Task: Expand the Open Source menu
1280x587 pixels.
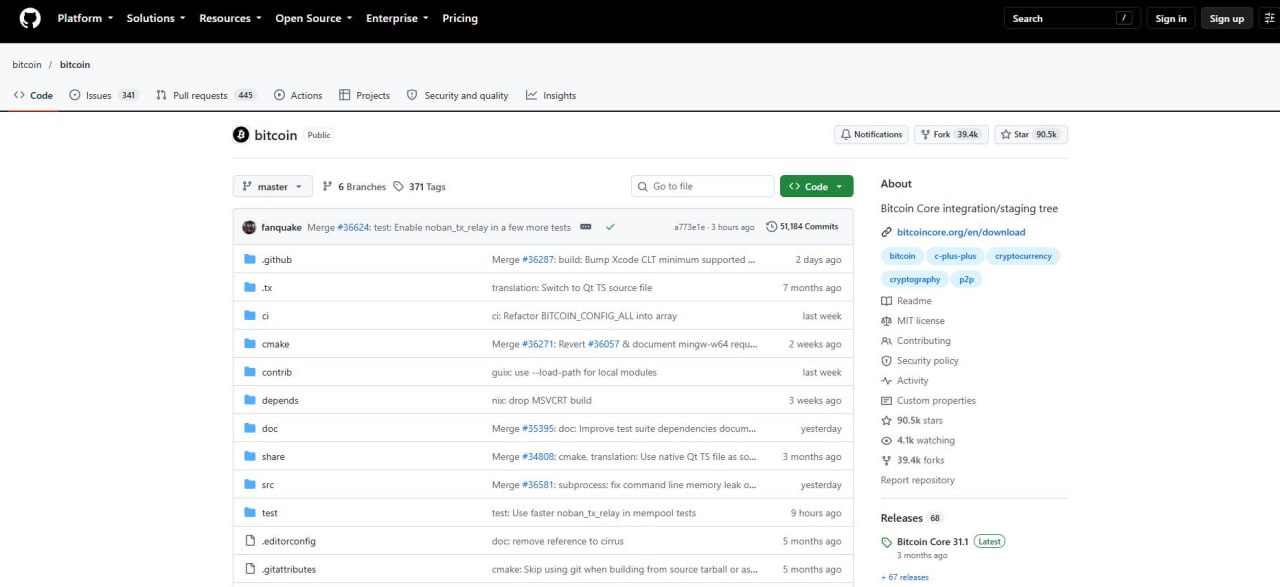Action: tap(314, 18)
